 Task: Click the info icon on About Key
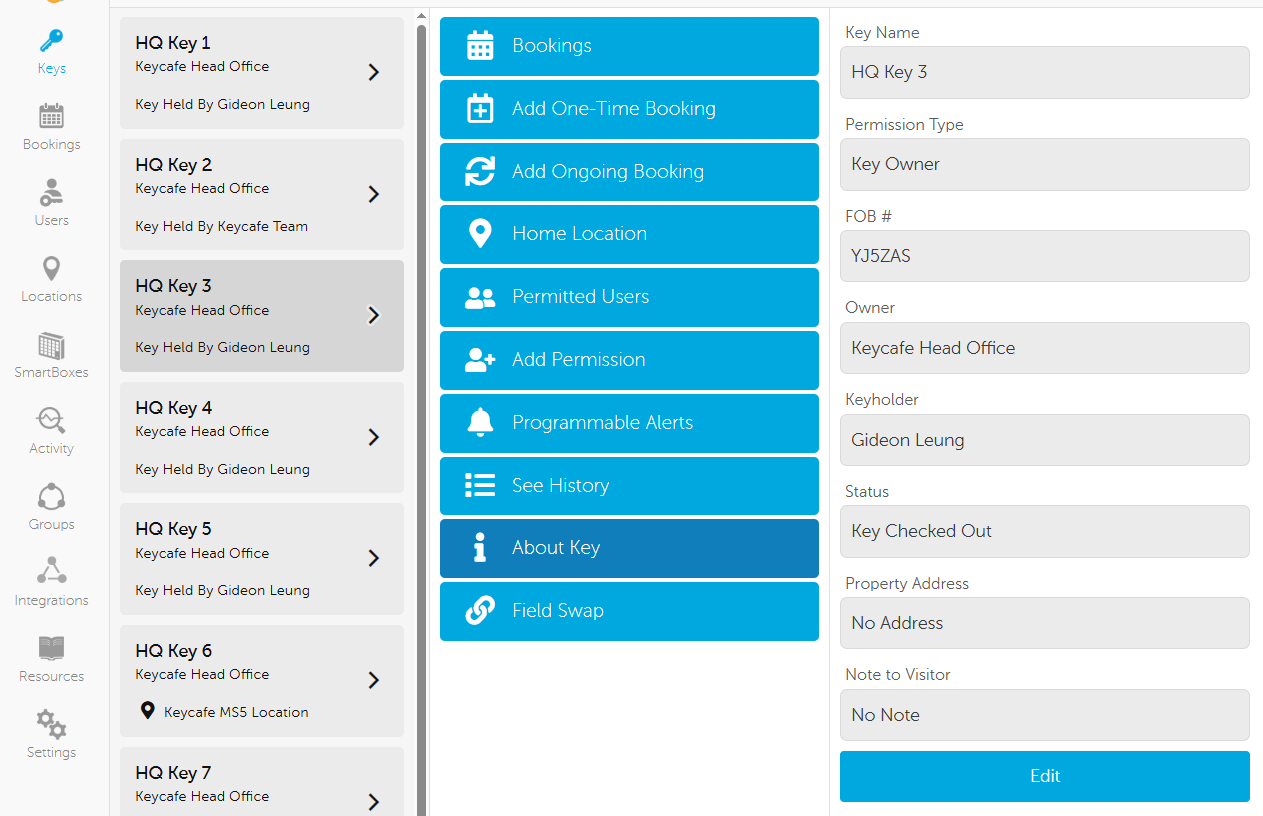pos(480,548)
